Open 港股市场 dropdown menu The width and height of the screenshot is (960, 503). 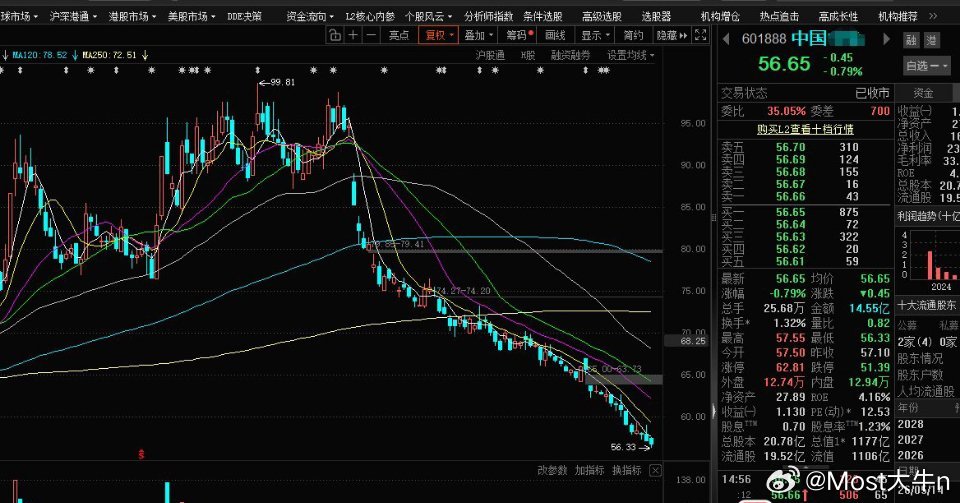[x=132, y=17]
